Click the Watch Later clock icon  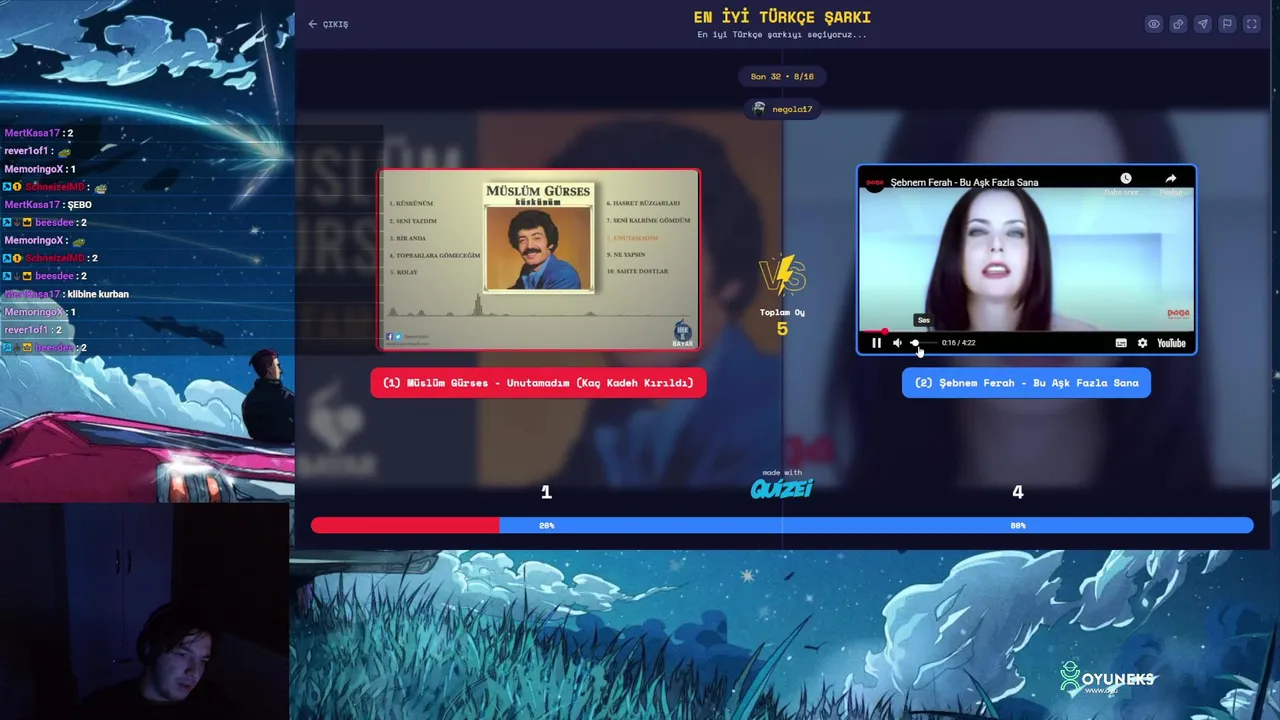click(1126, 179)
